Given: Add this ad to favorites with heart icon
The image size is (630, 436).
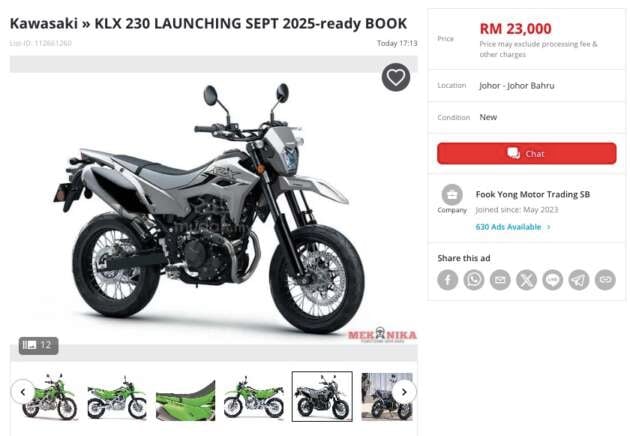Looking at the screenshot, I should (x=396, y=77).
